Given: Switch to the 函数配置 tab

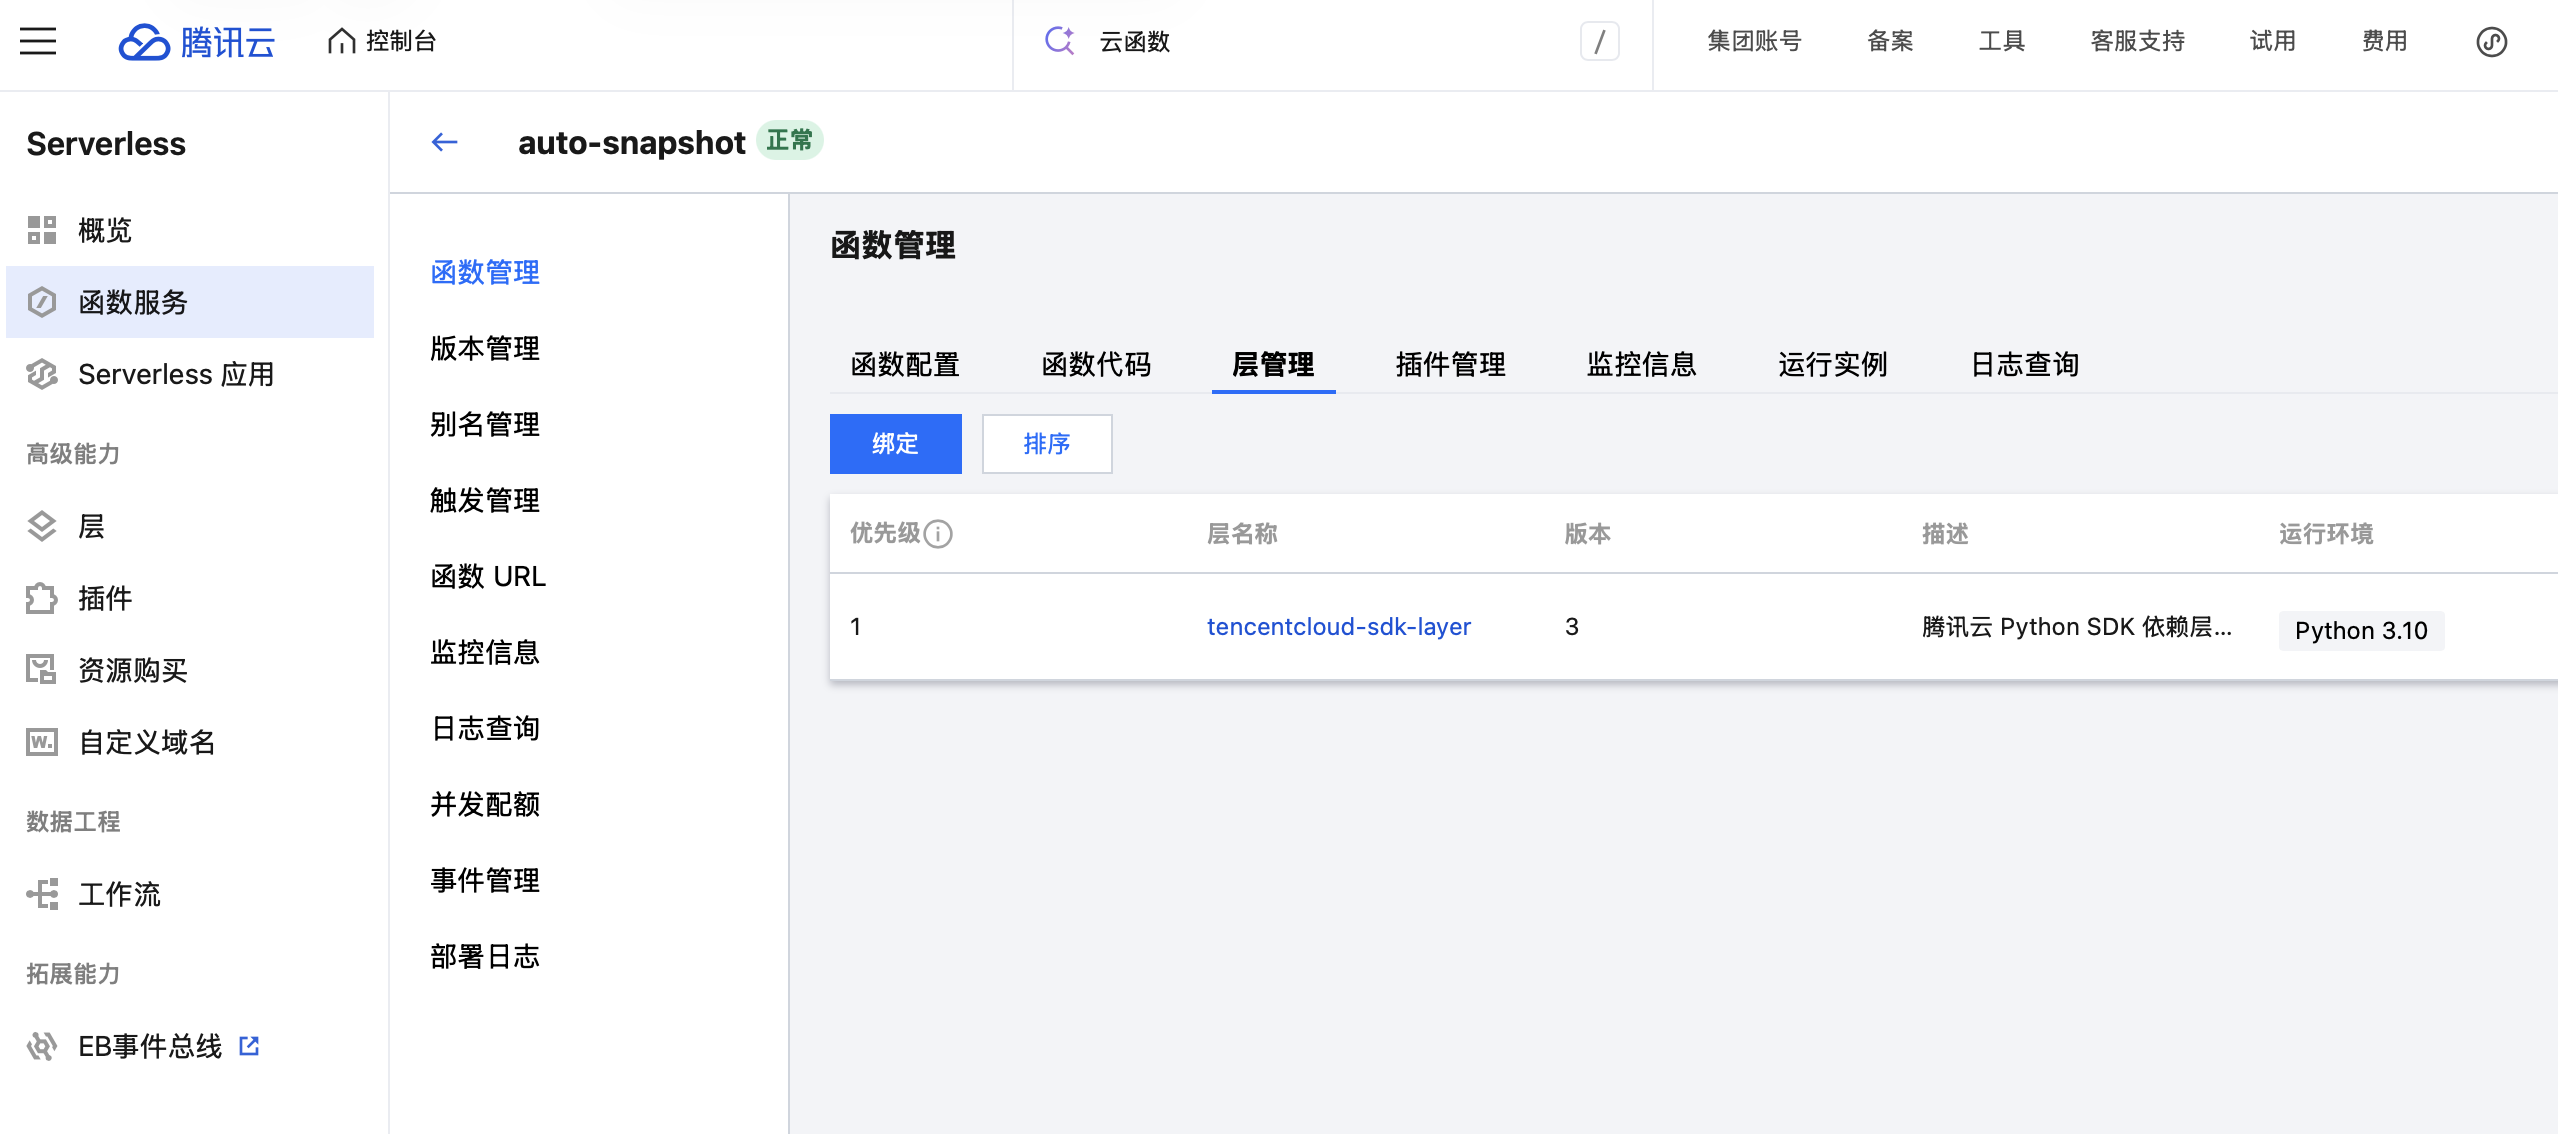Looking at the screenshot, I should (x=905, y=364).
